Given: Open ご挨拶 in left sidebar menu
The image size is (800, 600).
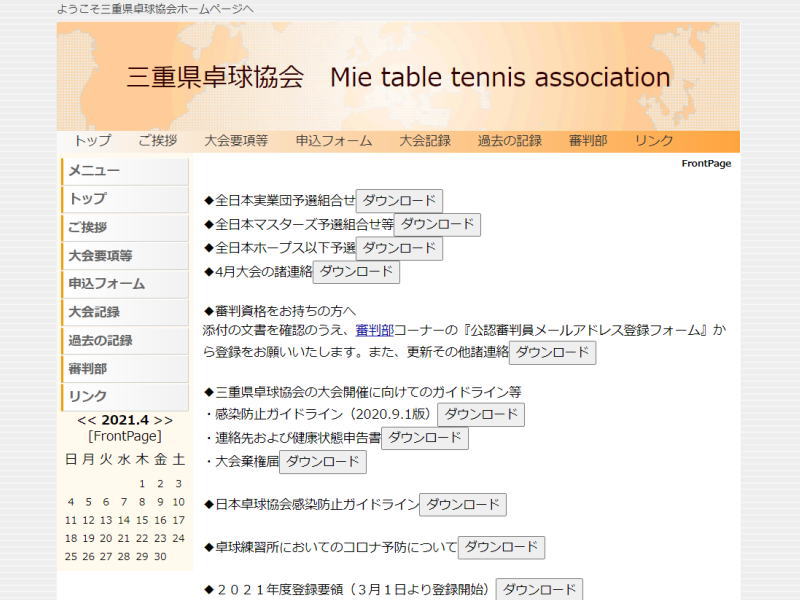Looking at the screenshot, I should click(88, 227).
